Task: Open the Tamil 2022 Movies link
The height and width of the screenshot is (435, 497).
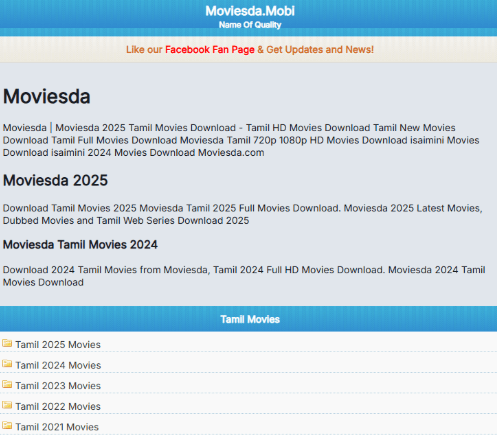Action: 58,406
